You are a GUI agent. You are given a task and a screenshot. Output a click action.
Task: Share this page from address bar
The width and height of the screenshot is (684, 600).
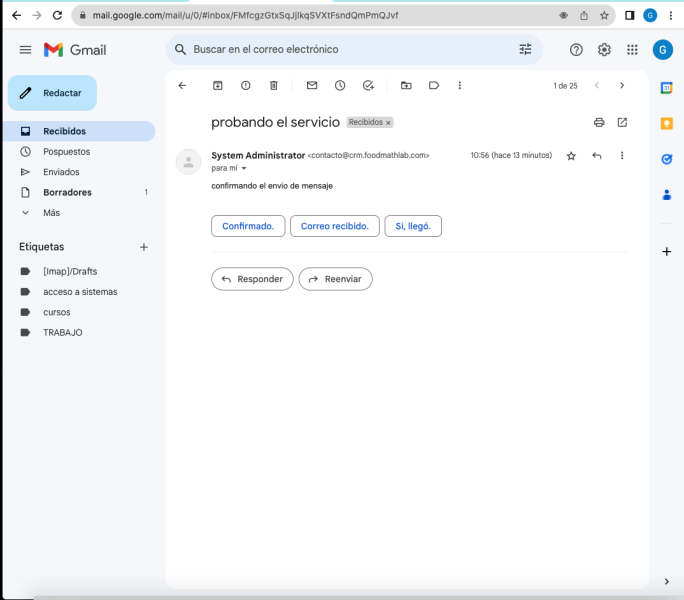(584, 16)
